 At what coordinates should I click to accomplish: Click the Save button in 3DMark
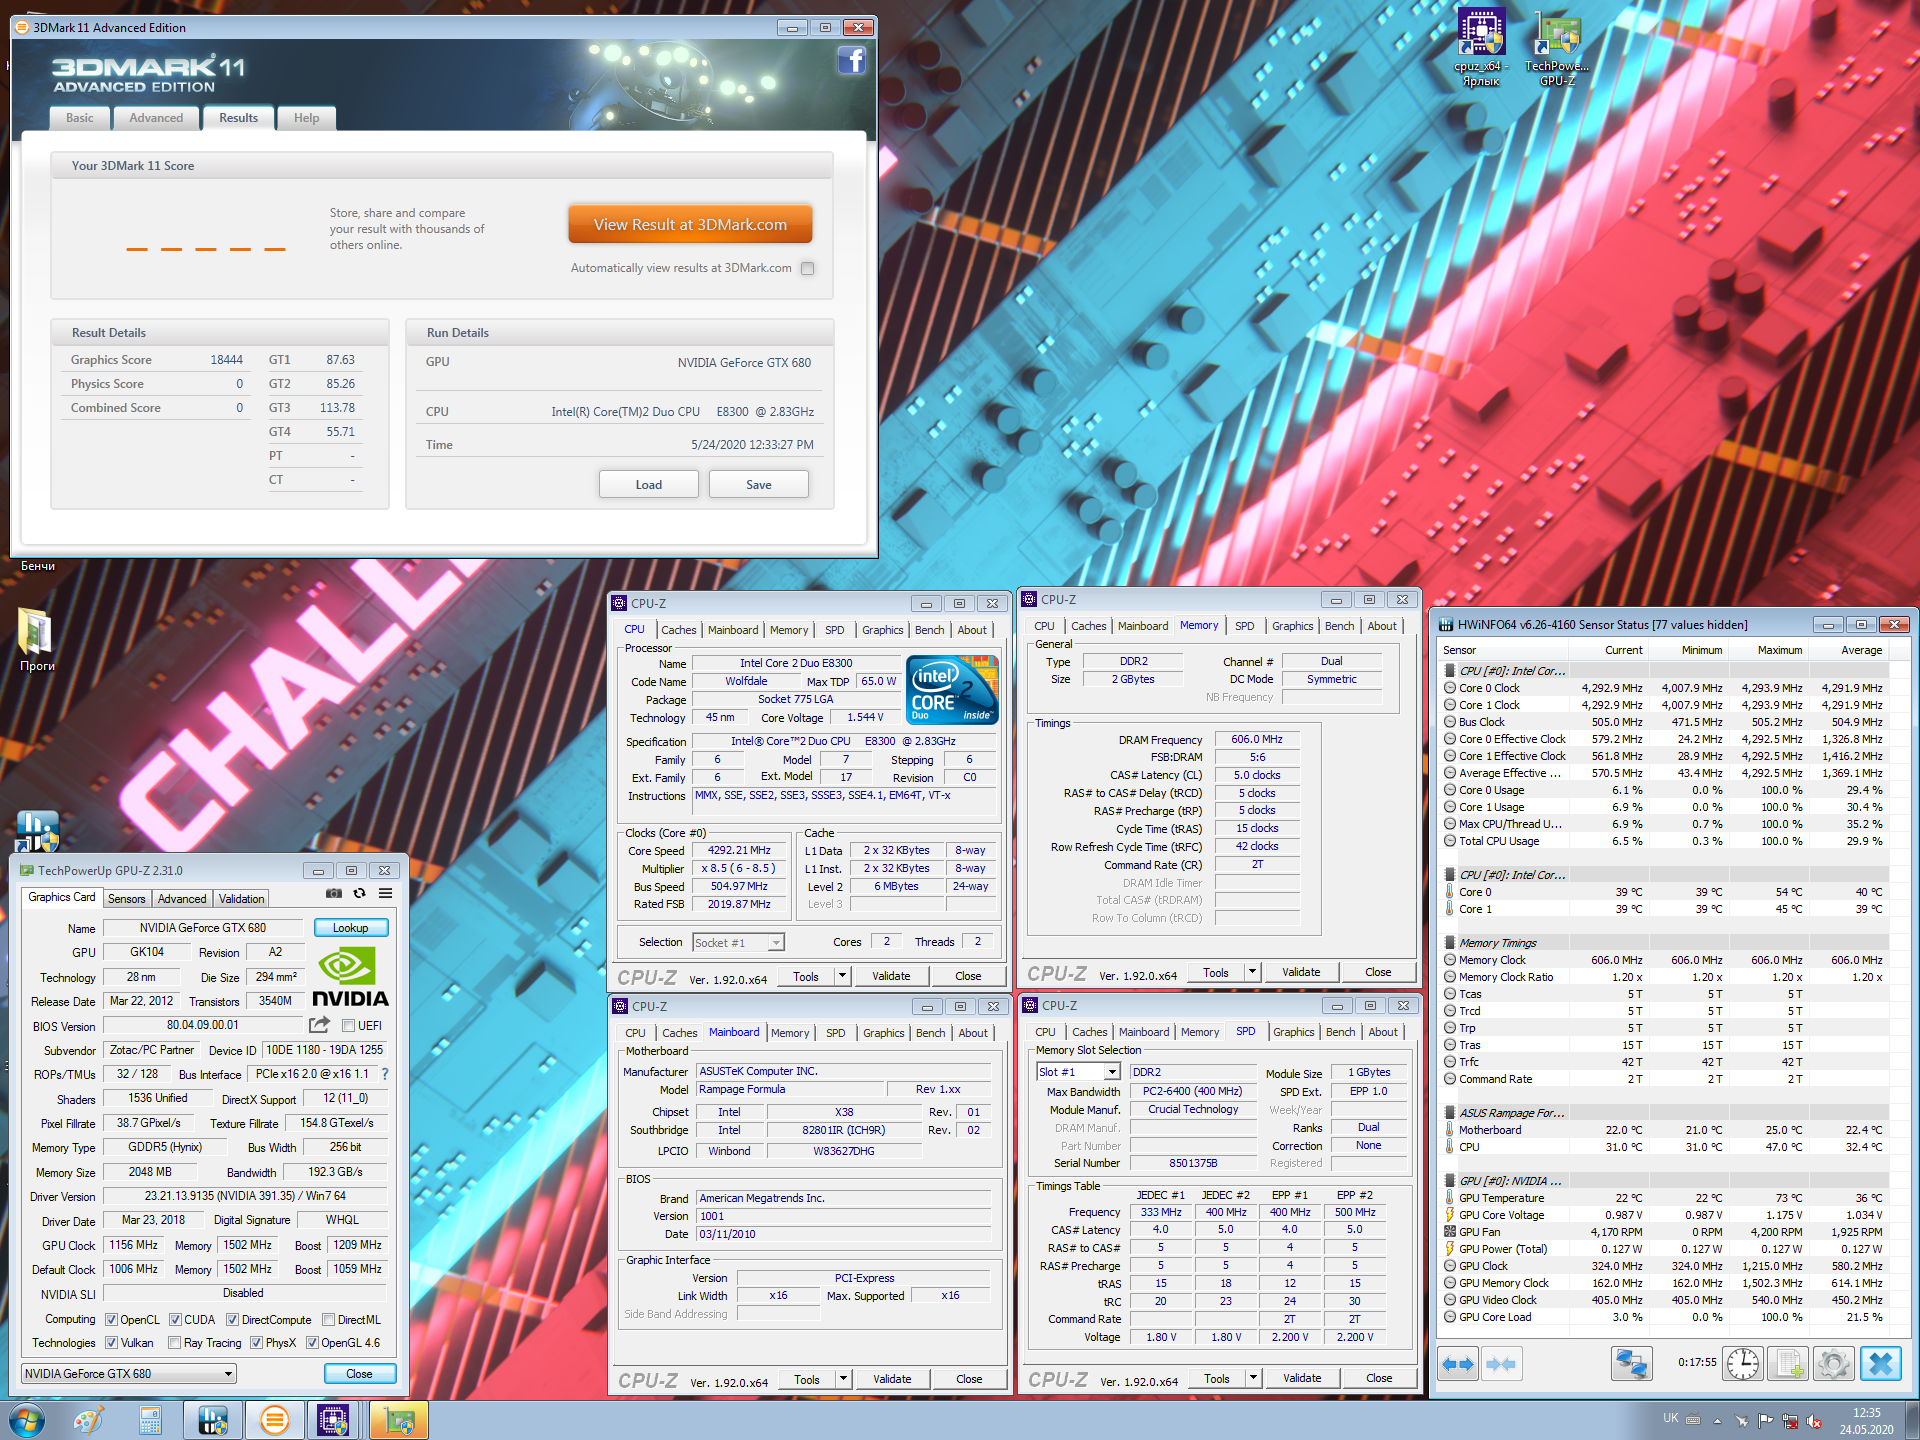759,485
